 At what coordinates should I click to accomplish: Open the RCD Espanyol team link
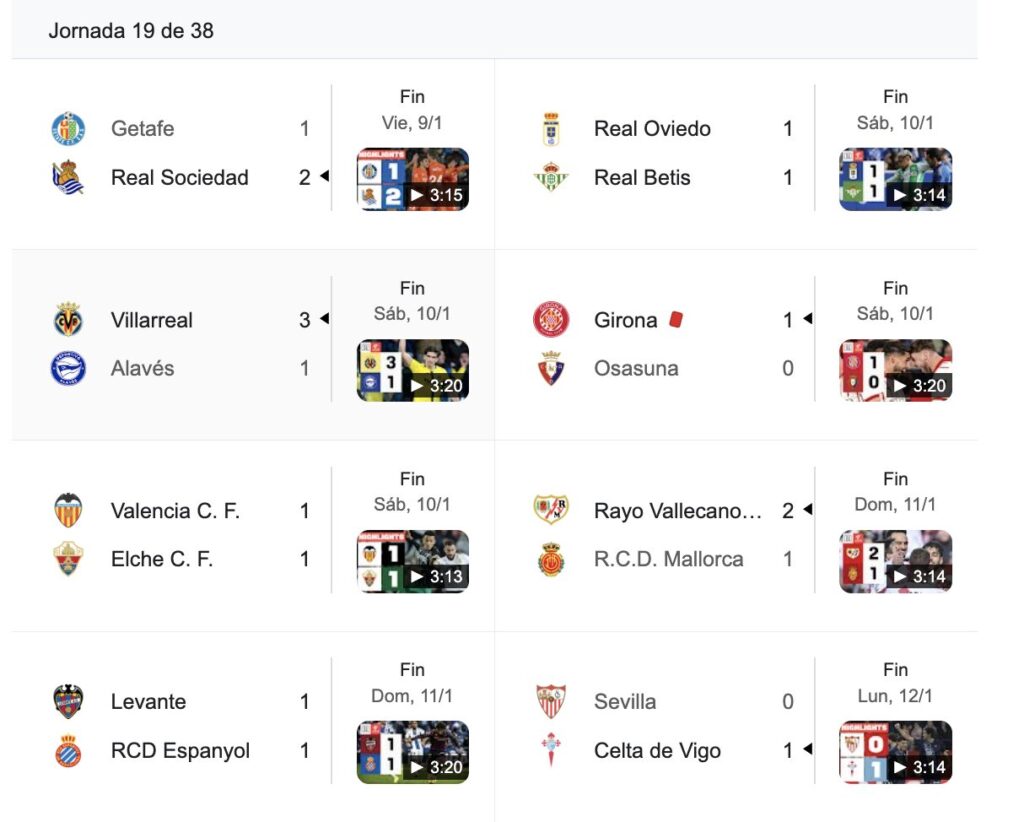(x=180, y=751)
